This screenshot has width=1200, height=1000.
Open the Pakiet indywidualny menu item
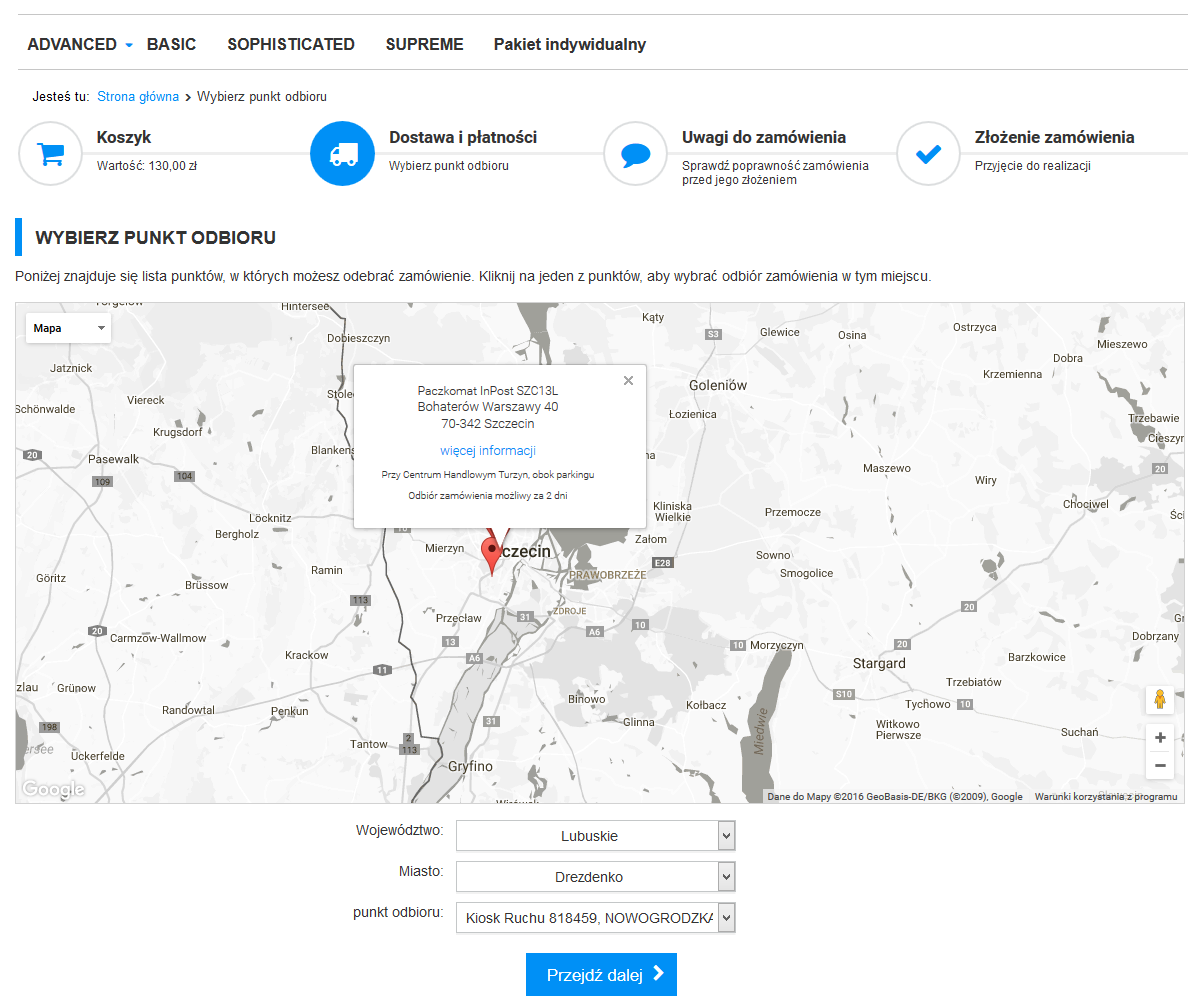[570, 44]
